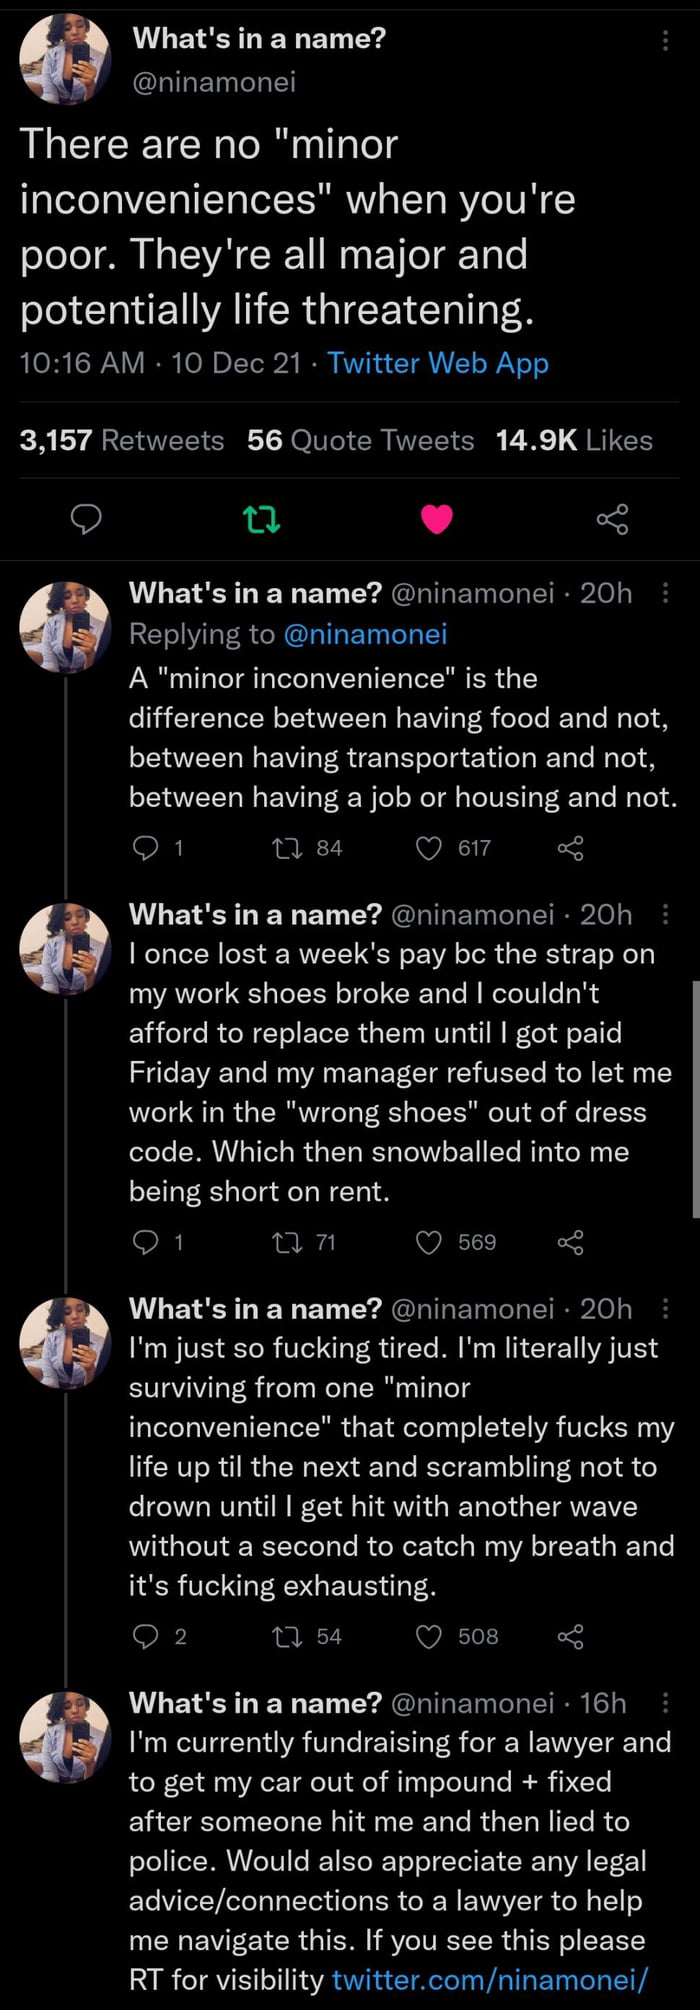Open more options on the fundraising reply

666,1702
